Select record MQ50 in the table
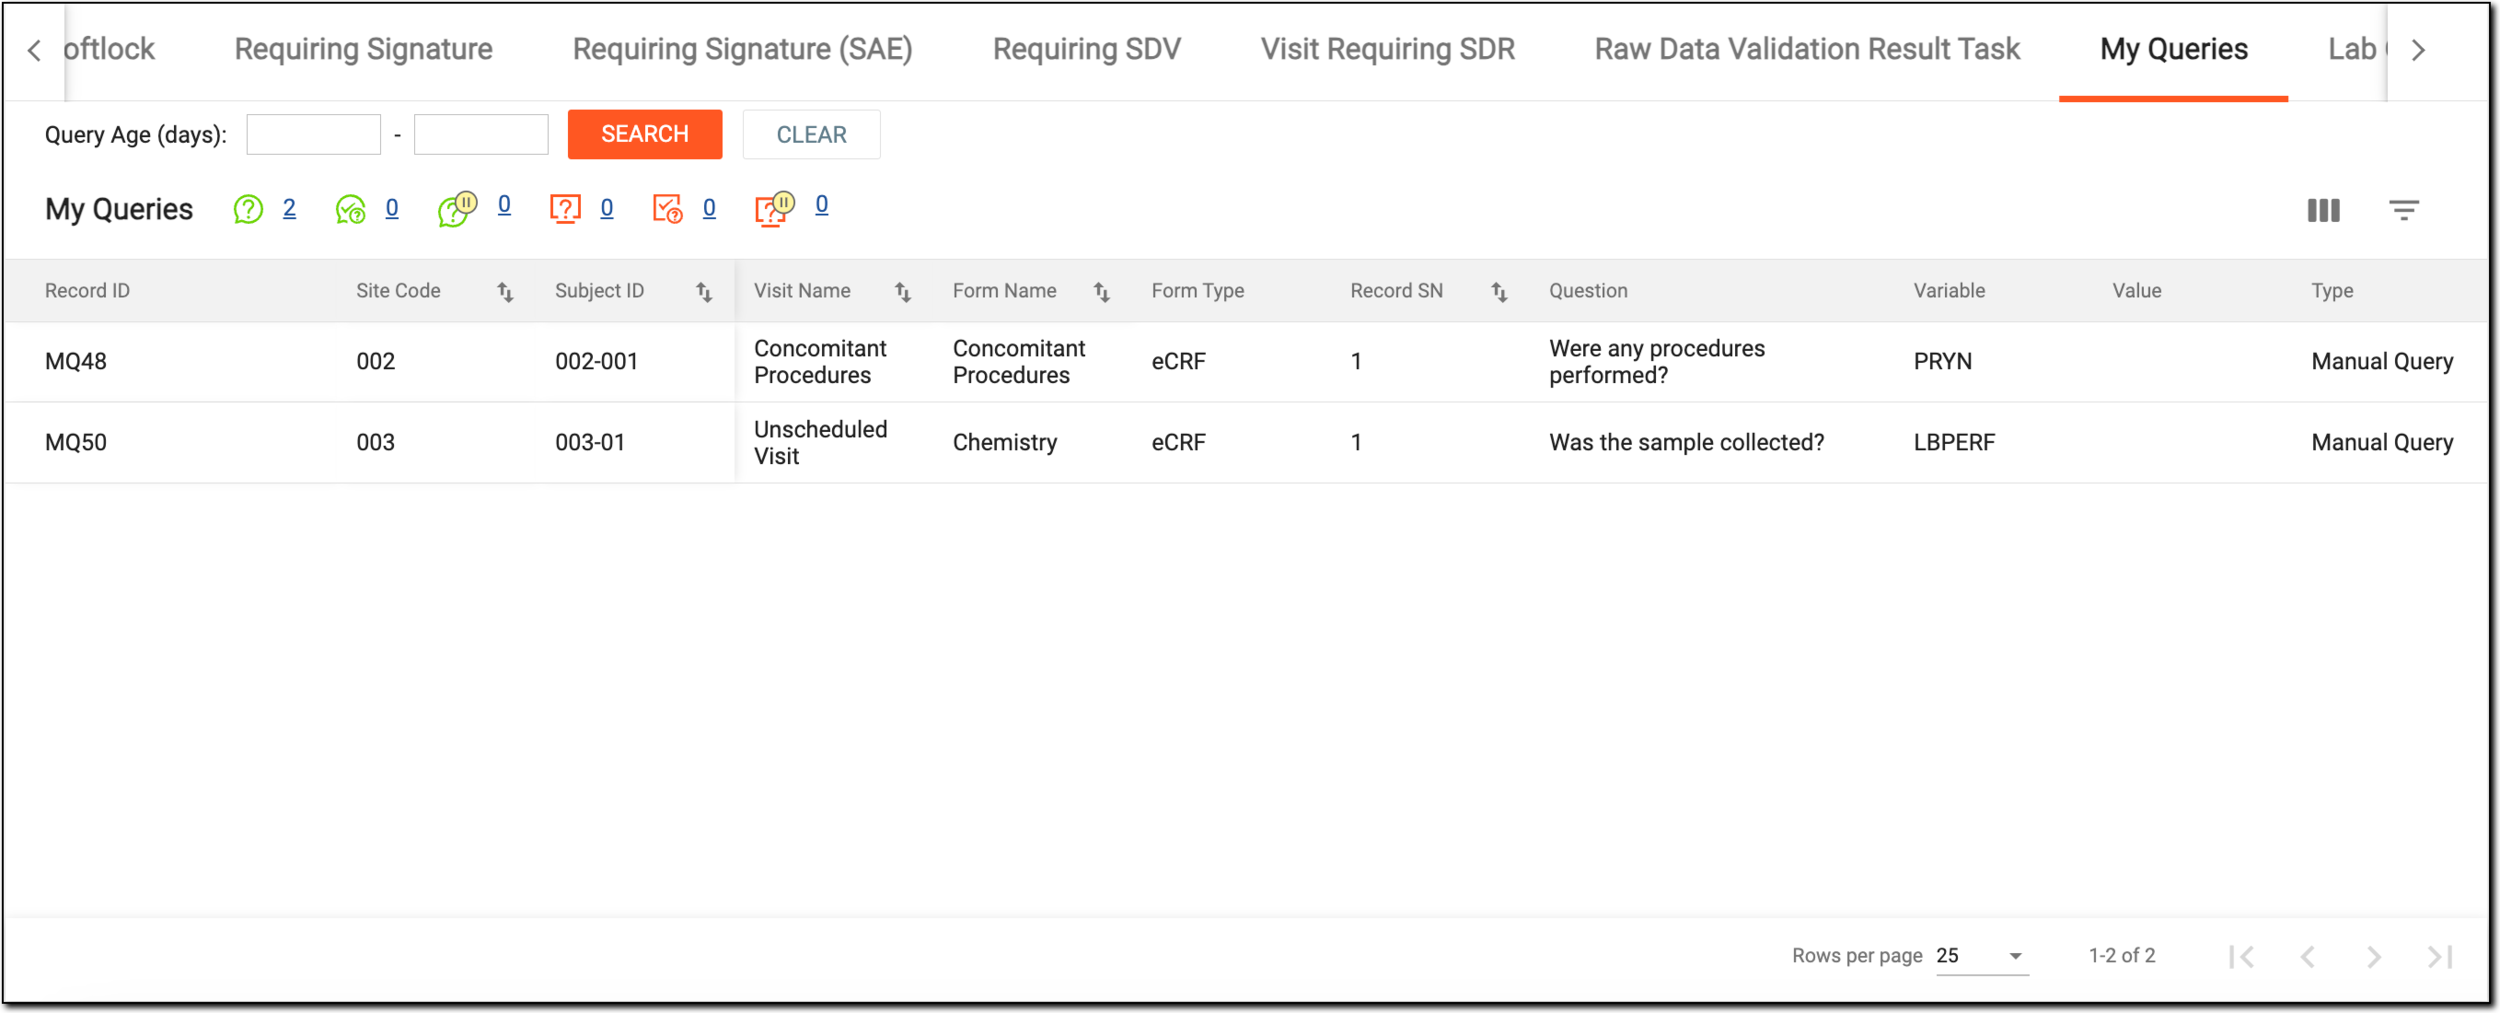2500x1013 pixels. pos(76,443)
